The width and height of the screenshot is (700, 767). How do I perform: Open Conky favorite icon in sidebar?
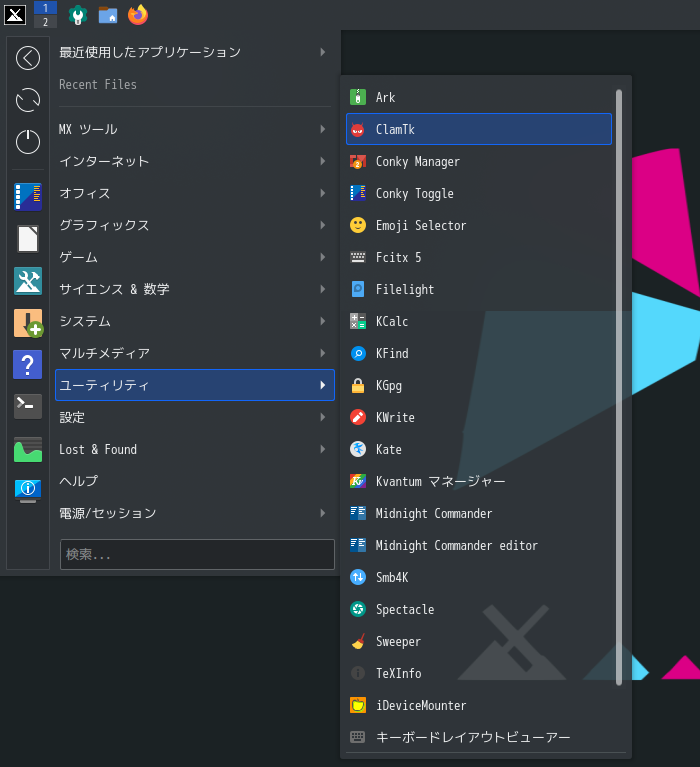pyautogui.click(x=28, y=197)
